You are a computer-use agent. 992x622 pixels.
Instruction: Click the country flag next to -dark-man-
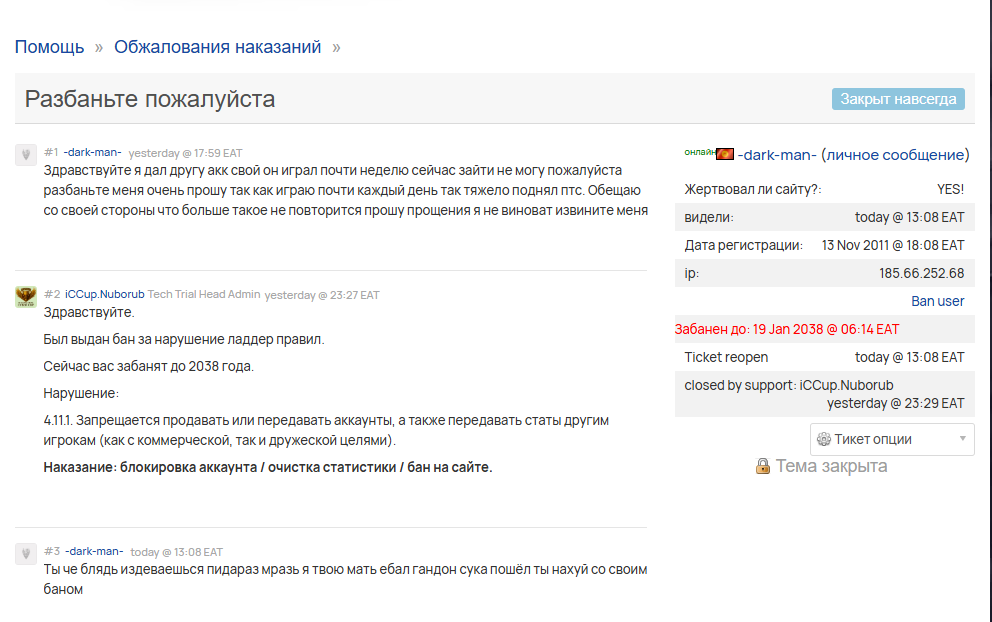[x=725, y=154]
